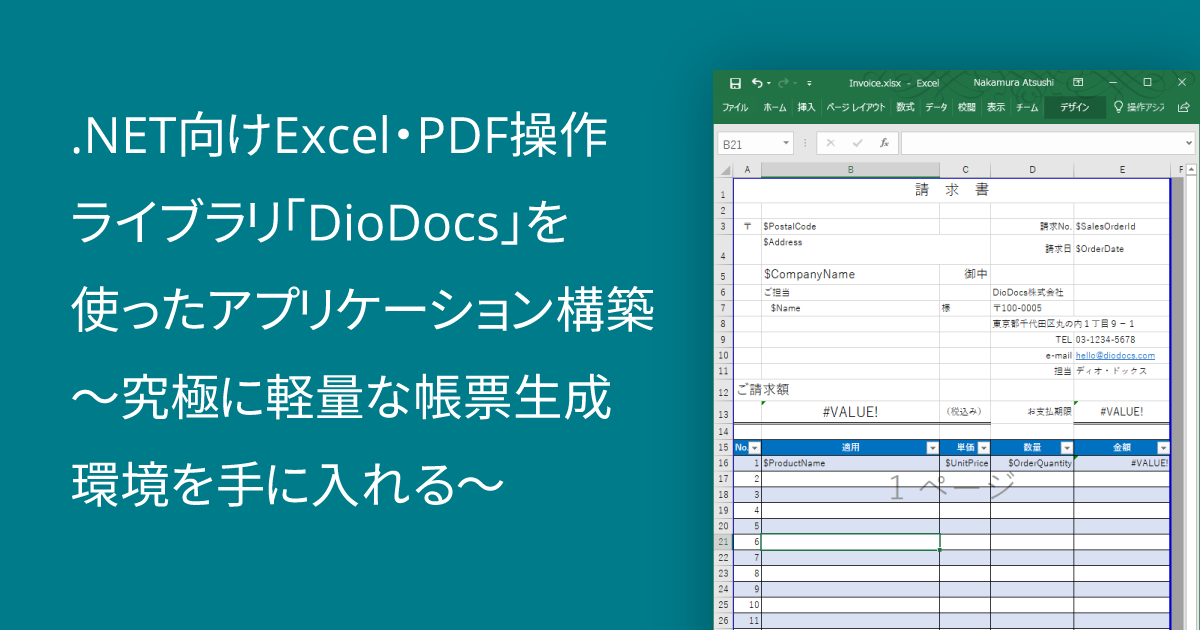The width and height of the screenshot is (1200, 630).
Task: Select the 03-1234-5678 phone cell
Action: 1121,339
